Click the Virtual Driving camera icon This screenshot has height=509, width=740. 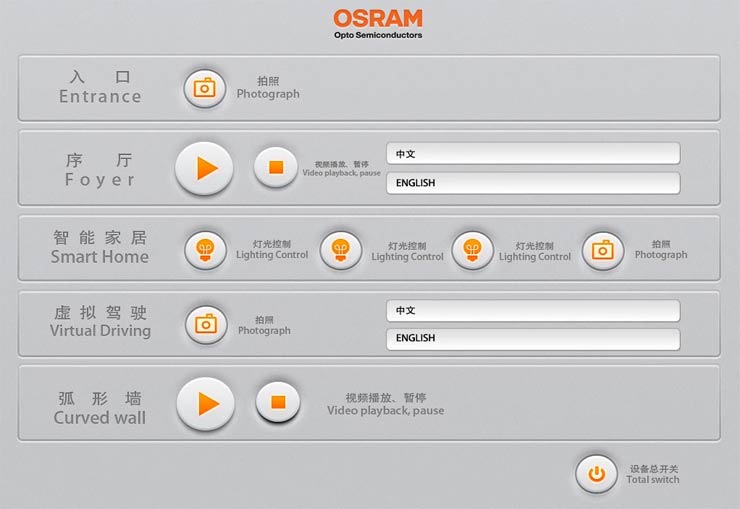coord(205,324)
